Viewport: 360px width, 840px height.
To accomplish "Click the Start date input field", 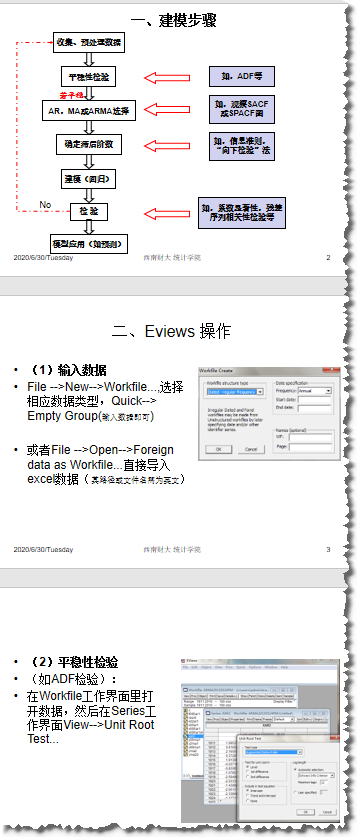I will [314, 400].
